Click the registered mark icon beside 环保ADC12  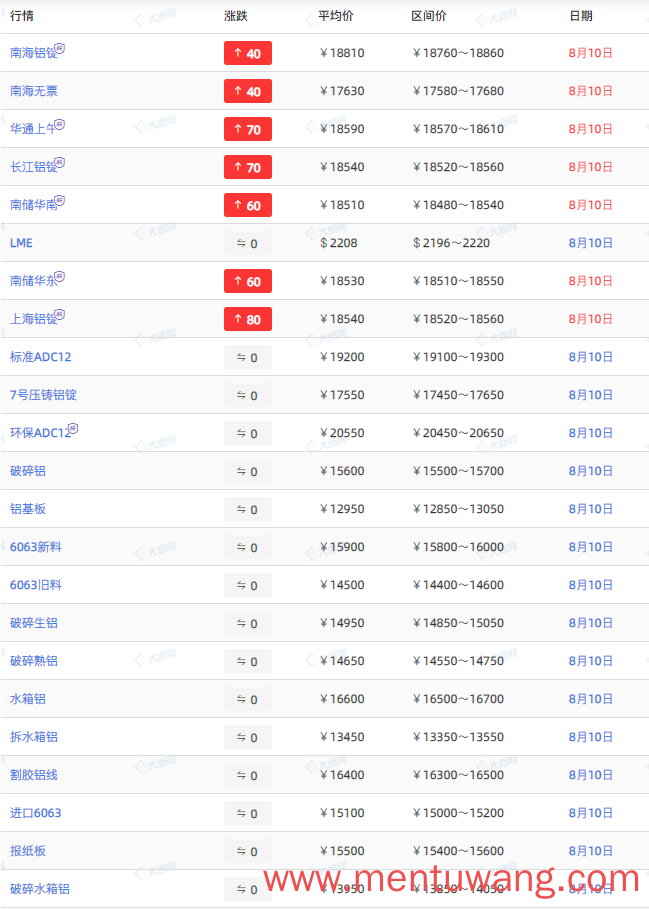click(x=73, y=428)
